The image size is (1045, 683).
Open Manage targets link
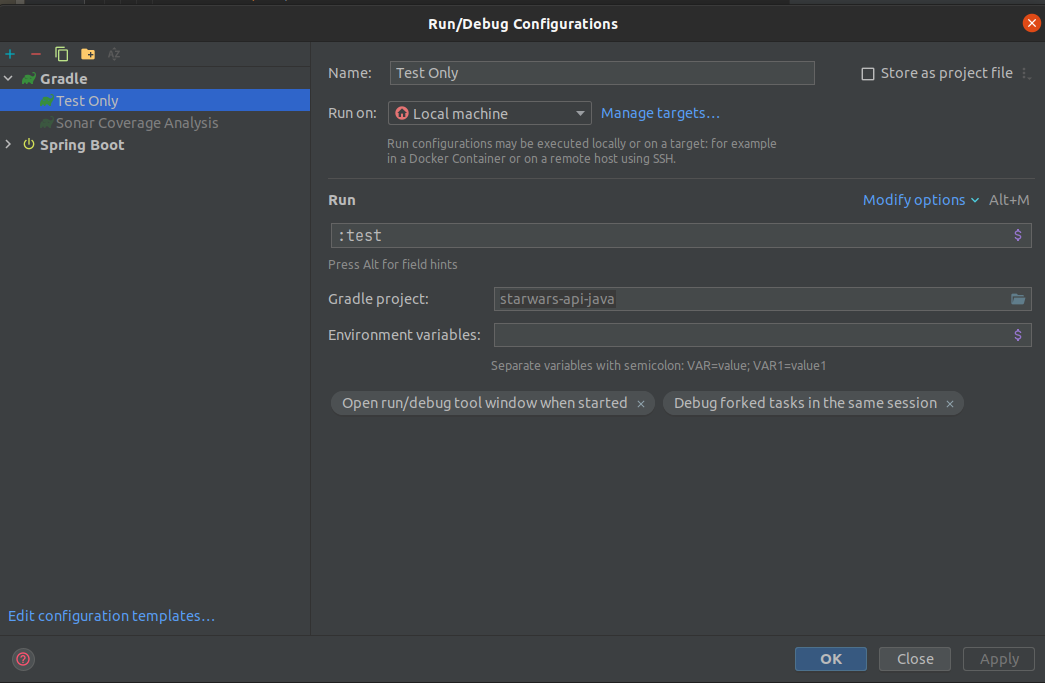point(660,113)
